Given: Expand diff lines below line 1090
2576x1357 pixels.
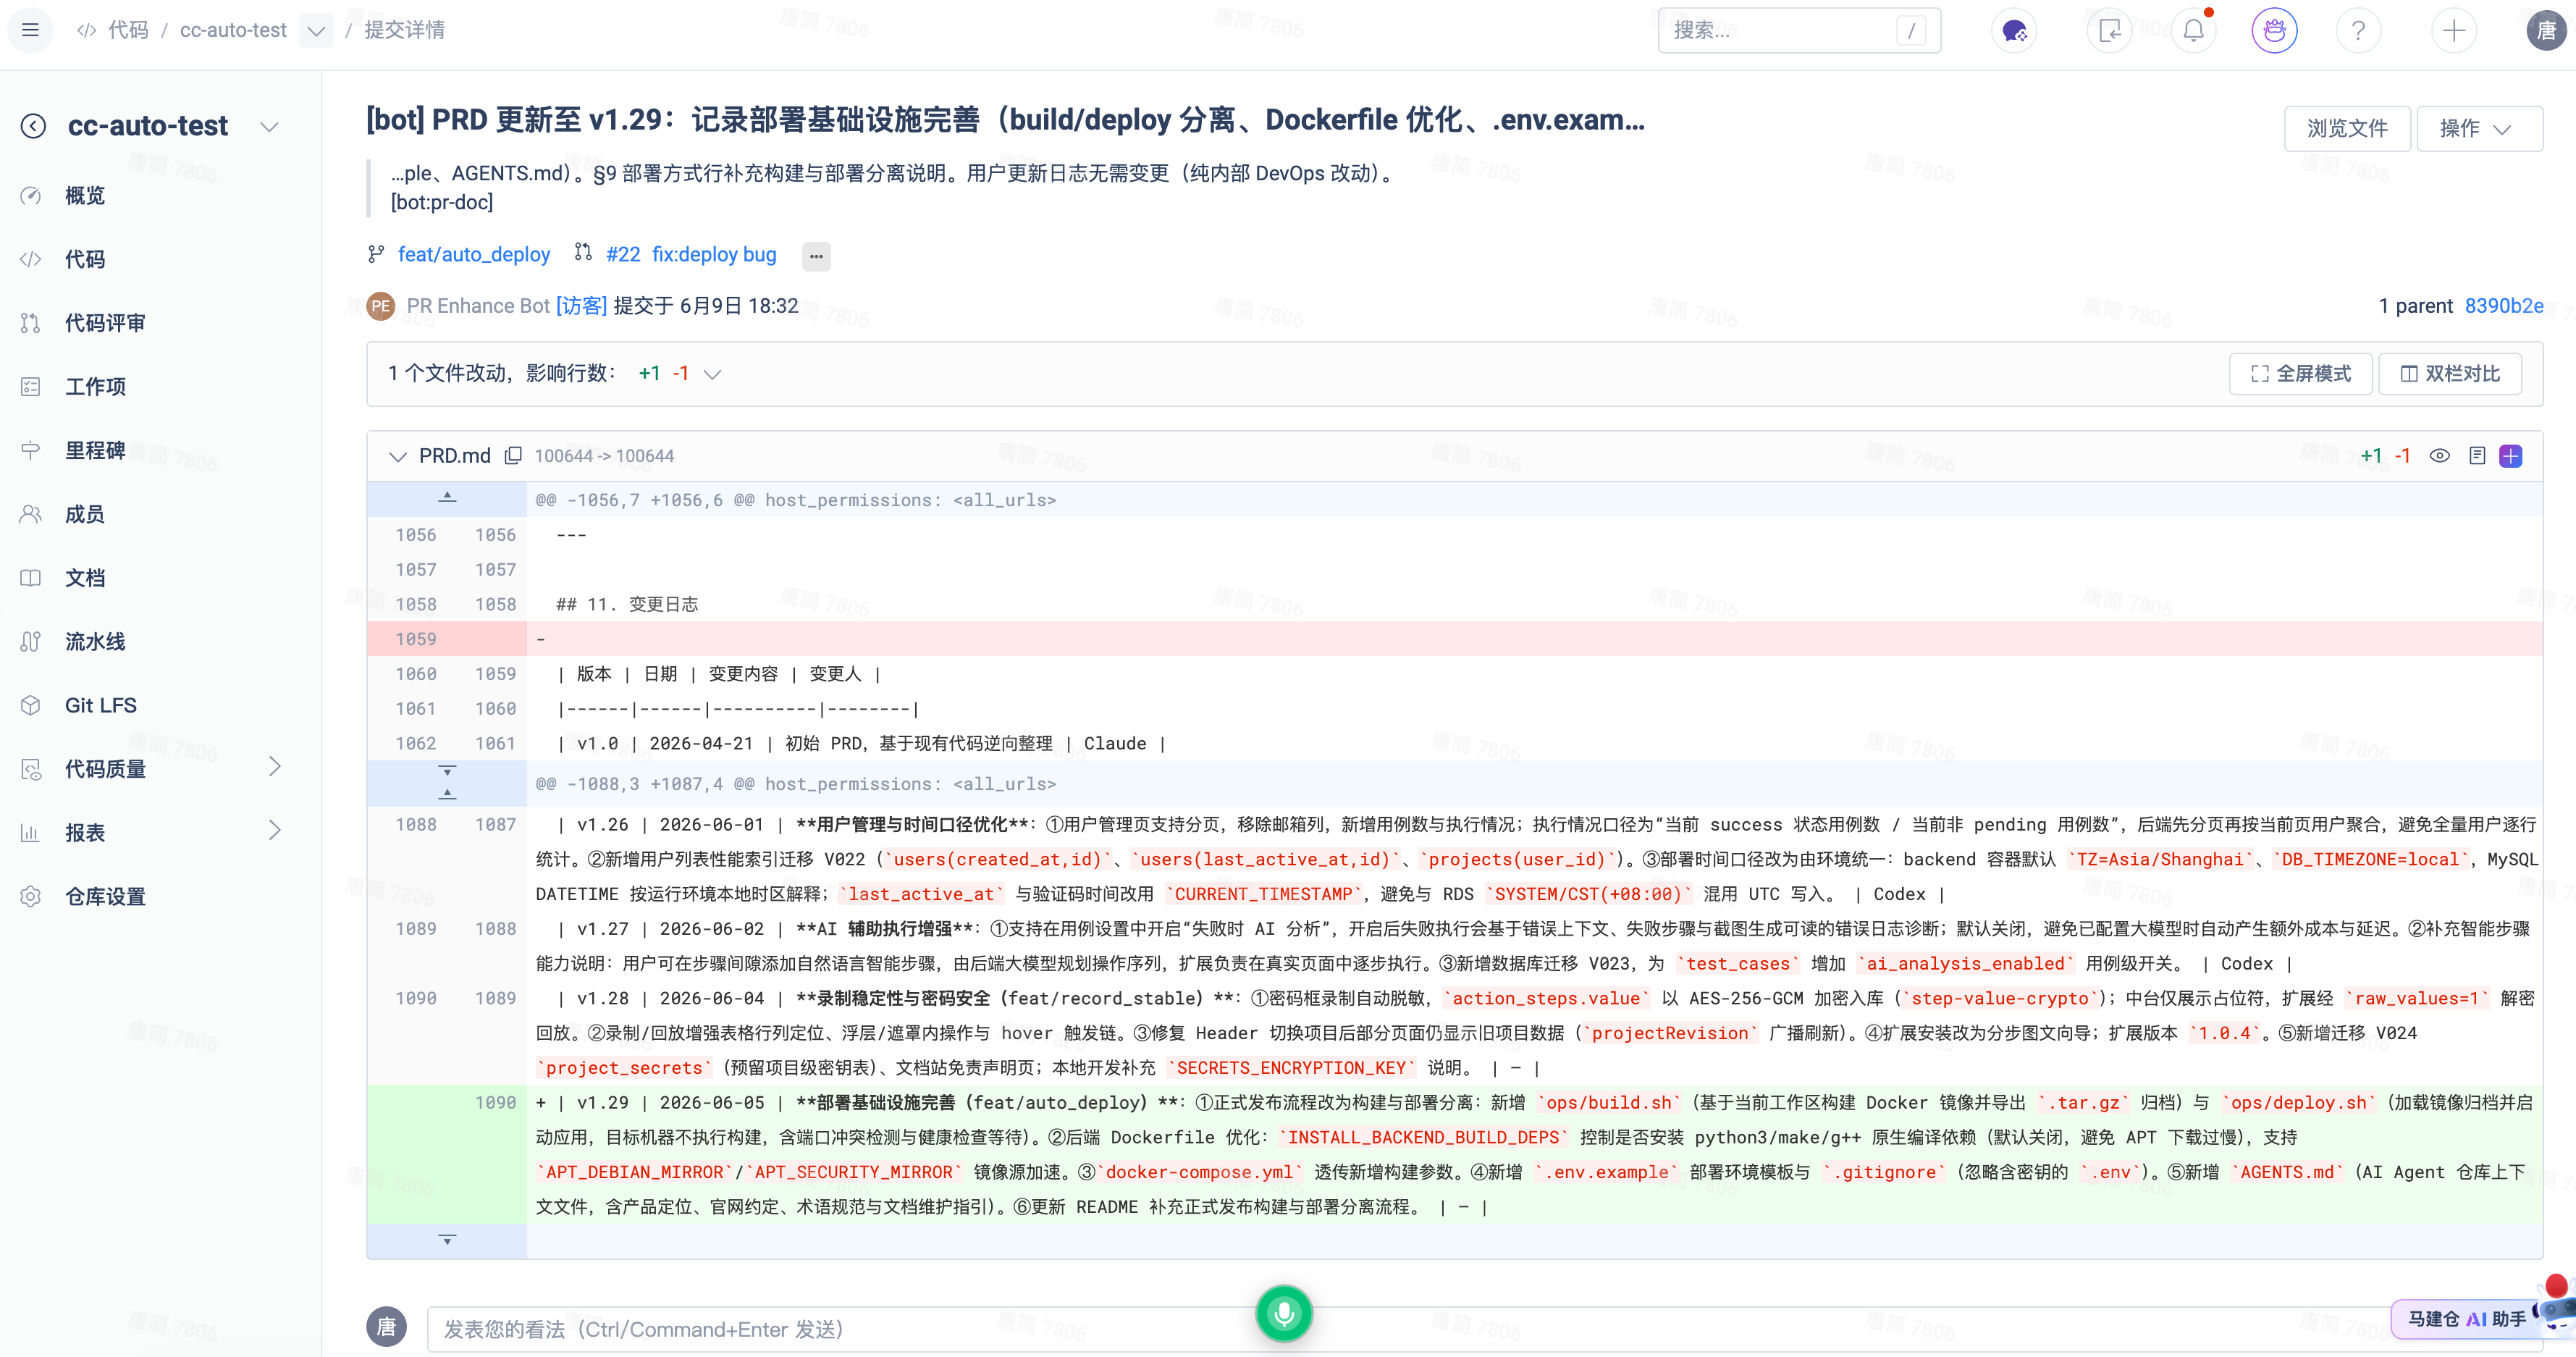Looking at the screenshot, I should point(447,1240).
